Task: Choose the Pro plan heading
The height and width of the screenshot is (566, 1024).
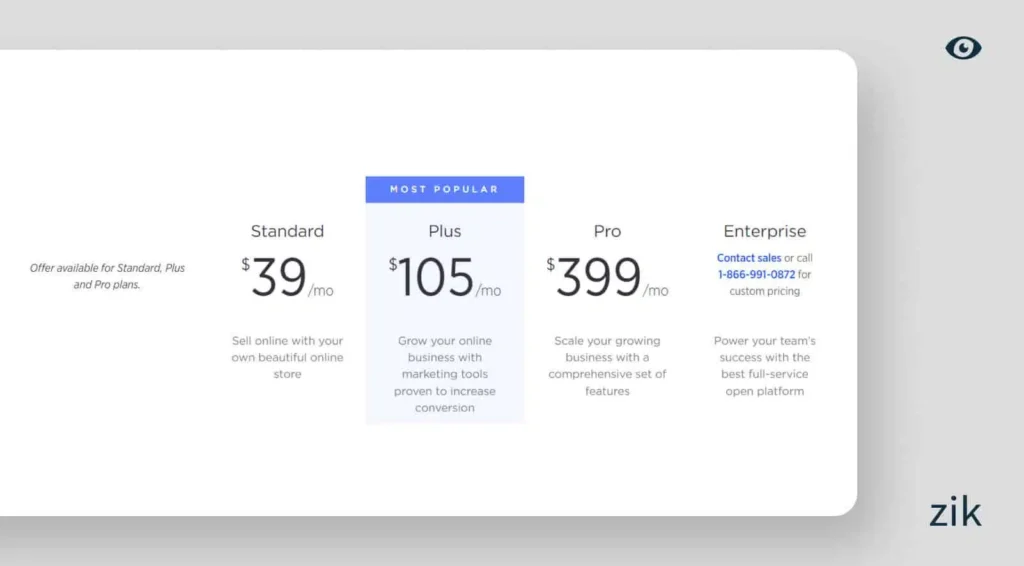Action: [607, 231]
